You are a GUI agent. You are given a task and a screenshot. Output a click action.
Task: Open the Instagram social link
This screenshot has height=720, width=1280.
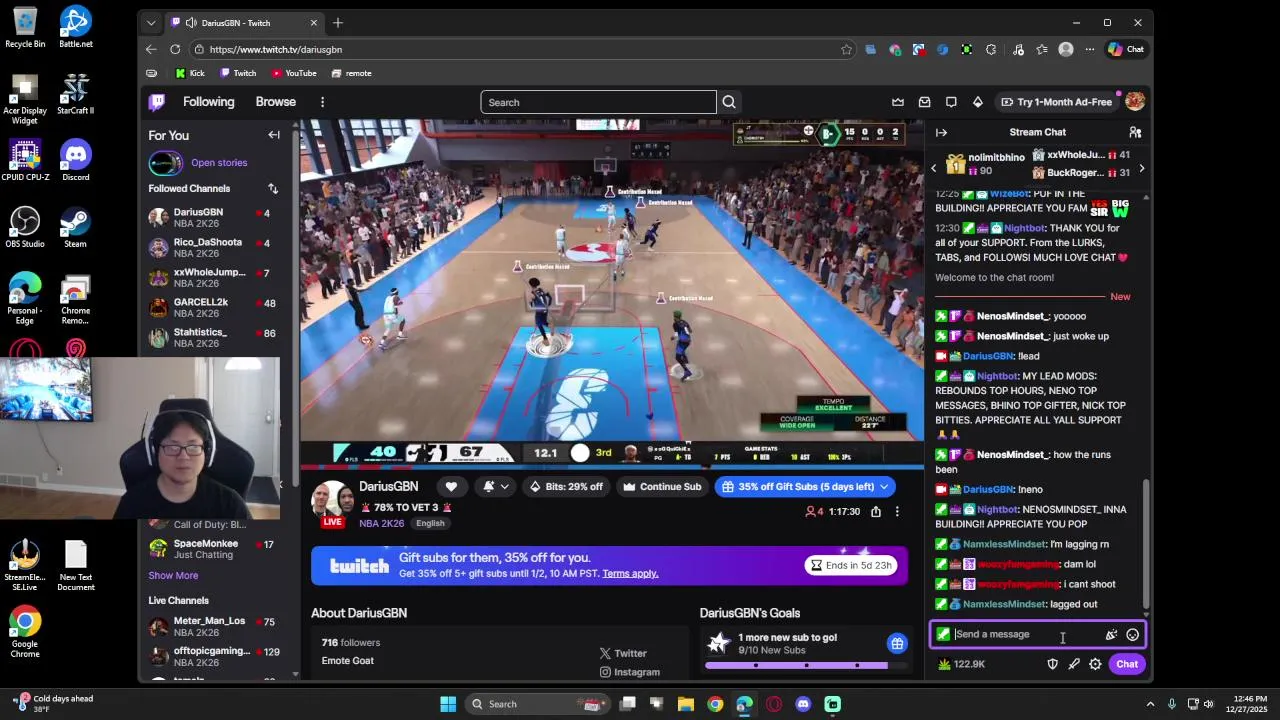(x=630, y=672)
